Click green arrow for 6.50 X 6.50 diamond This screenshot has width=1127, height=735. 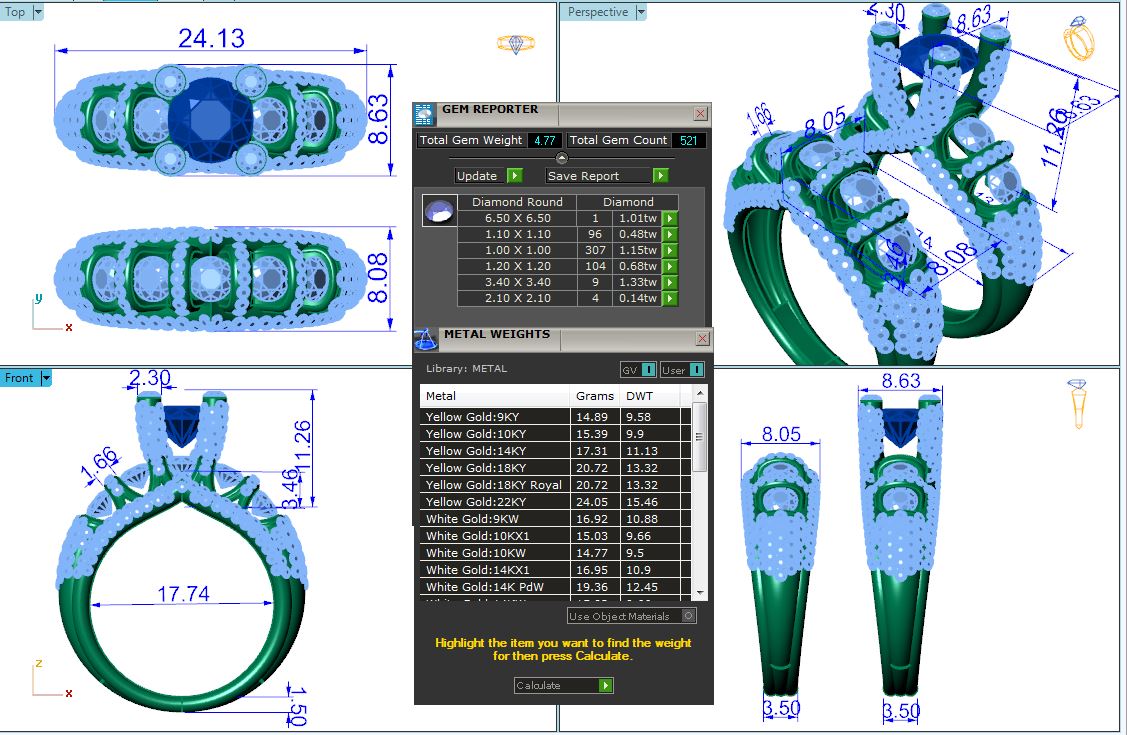tap(670, 218)
